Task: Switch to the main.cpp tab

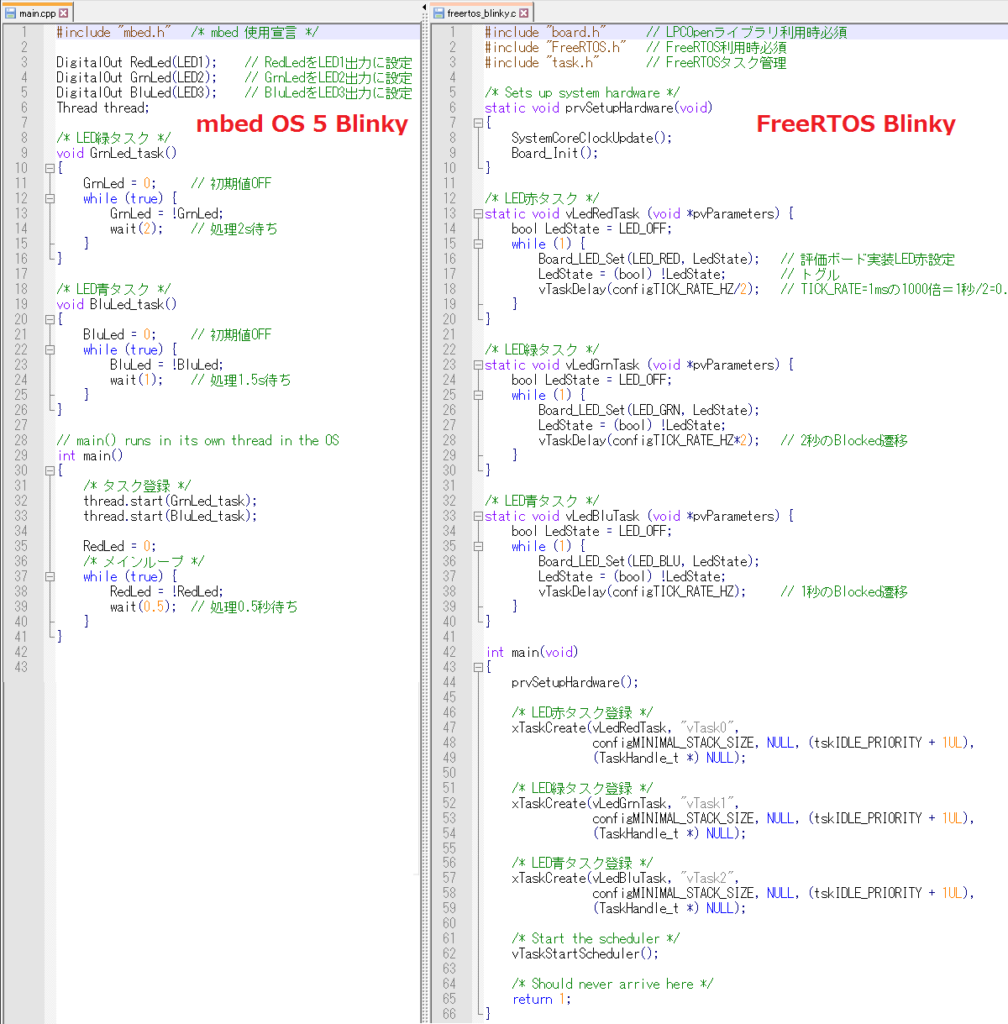Action: 37,13
